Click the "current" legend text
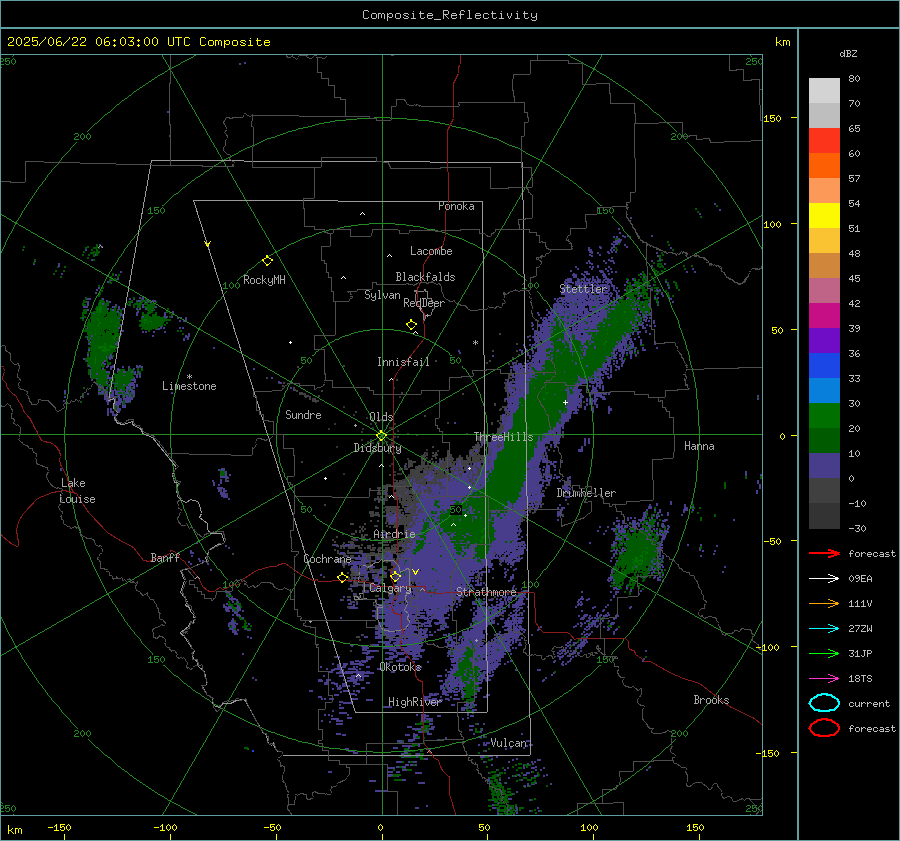Image resolution: width=900 pixels, height=841 pixels. click(x=869, y=703)
